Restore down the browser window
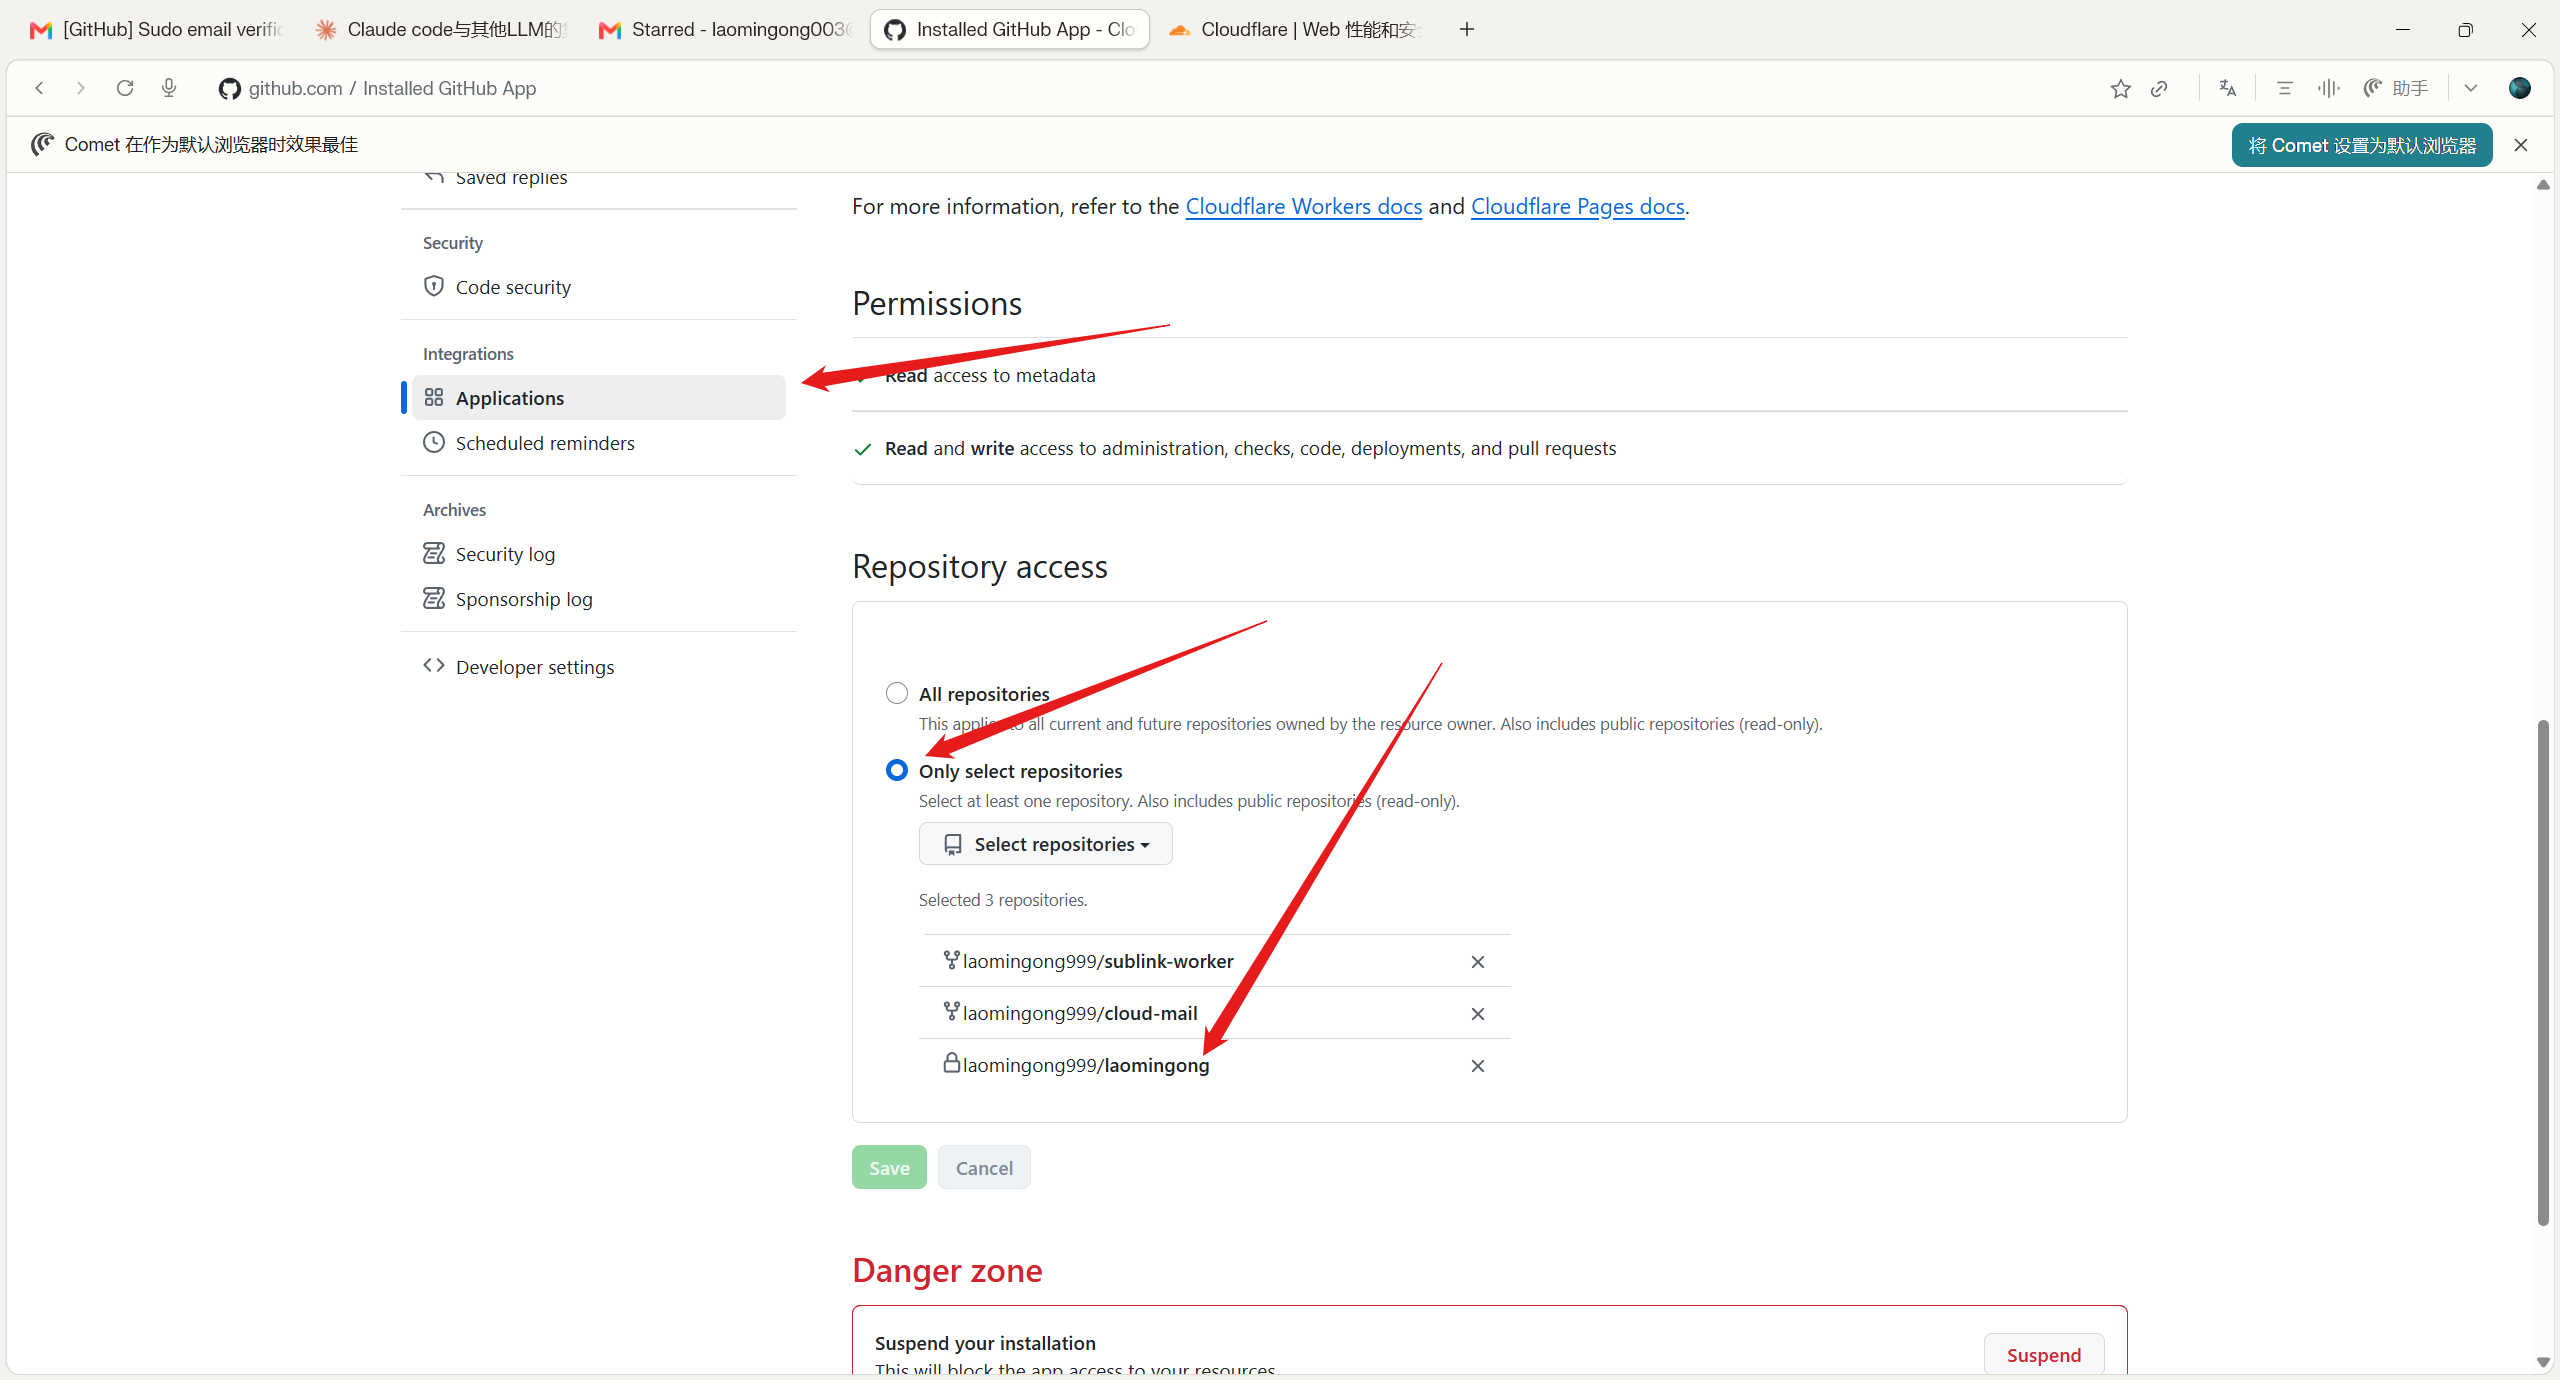Image resolution: width=2560 pixels, height=1380 pixels. coord(2465,29)
